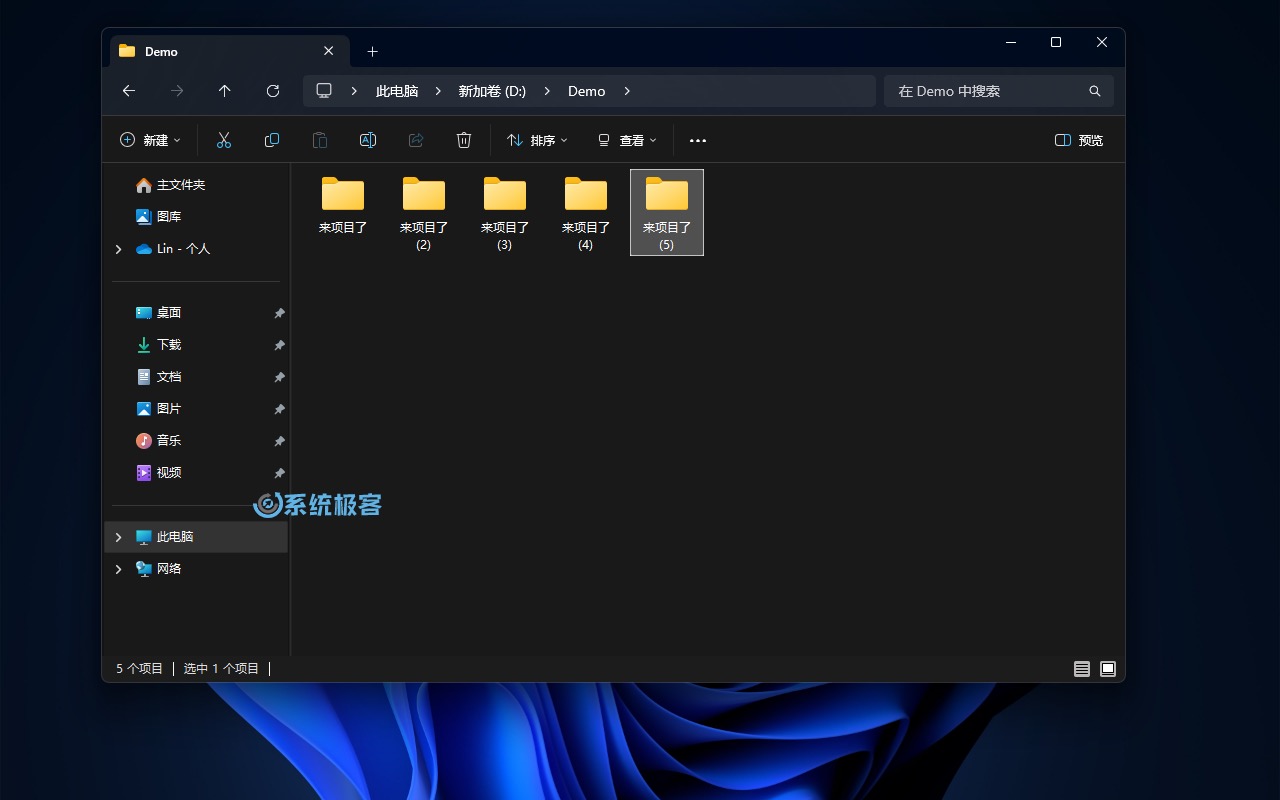Click 选中 1 个项目 status text
1280x800 pixels.
pos(221,669)
